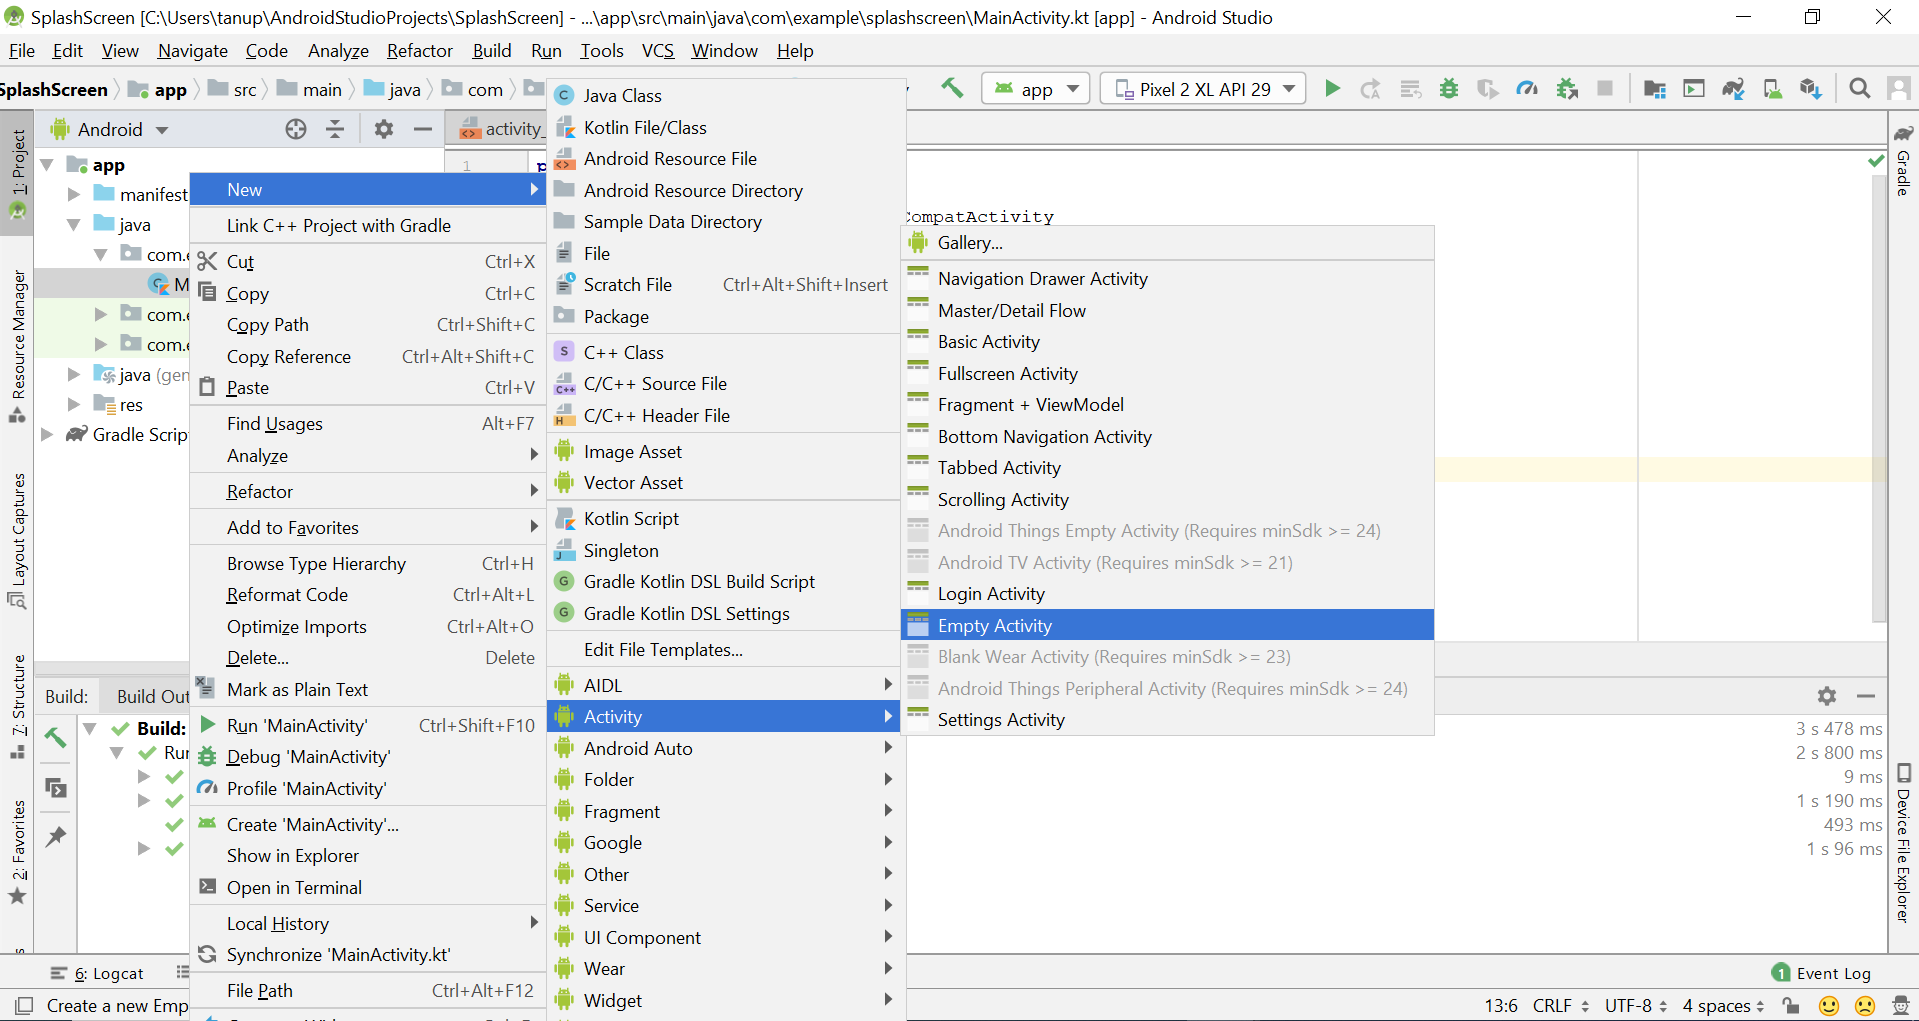Choose Find Usages in context menu
This screenshot has height=1021, width=1919.
(368, 423)
